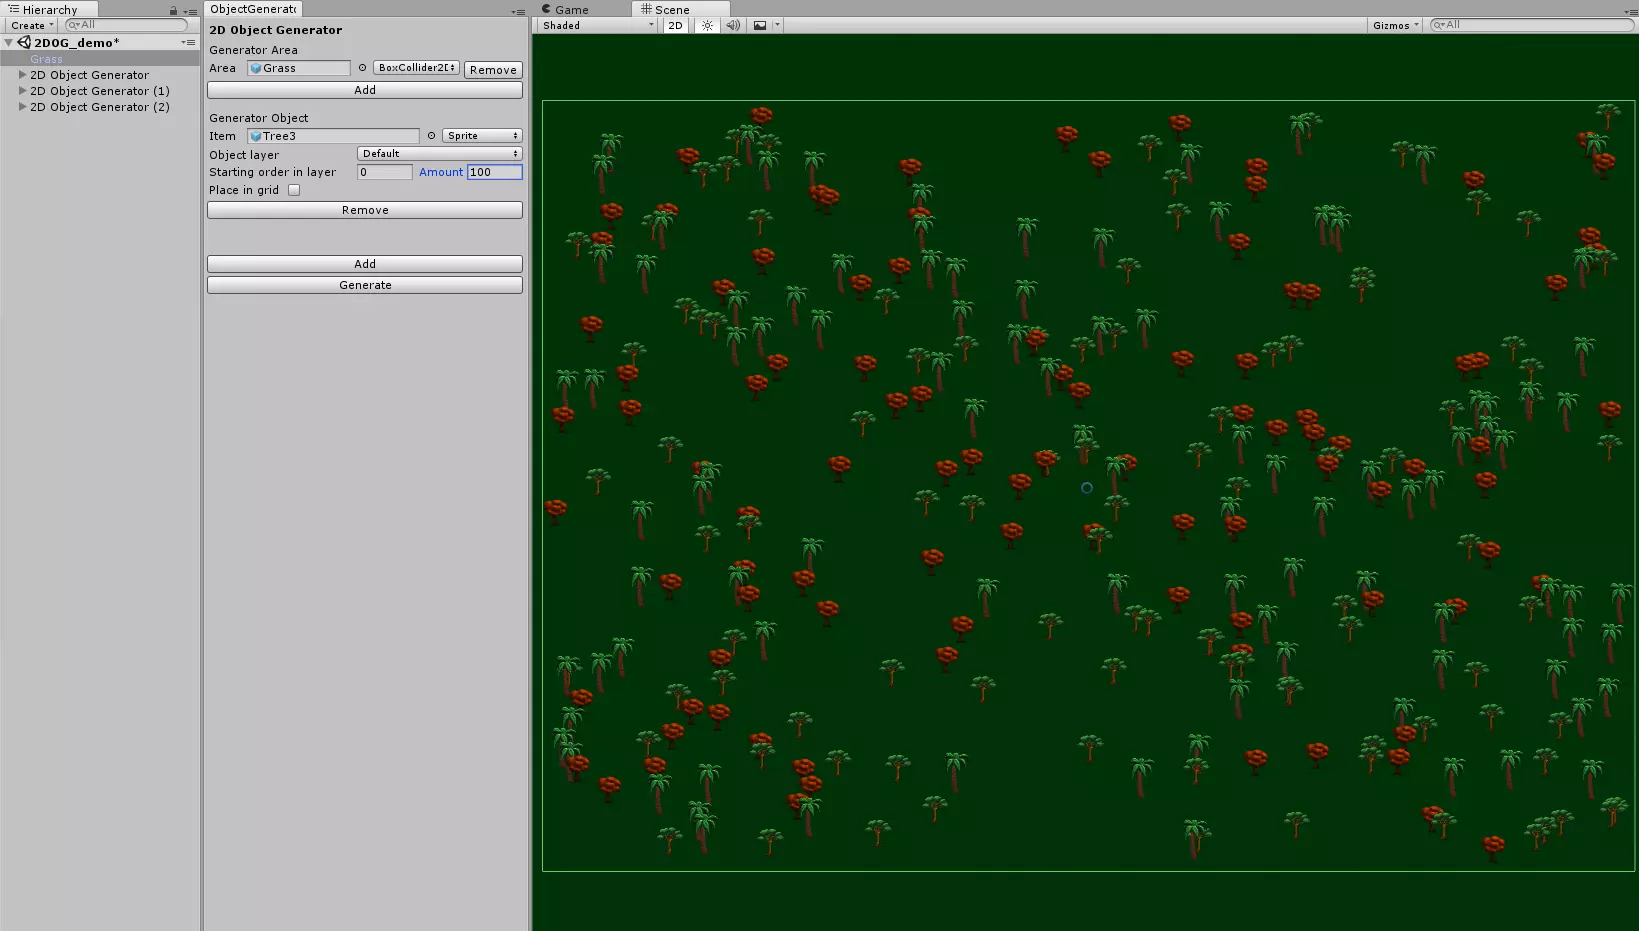Open the Sprite type dropdown
1639x931 pixels.
coord(482,136)
